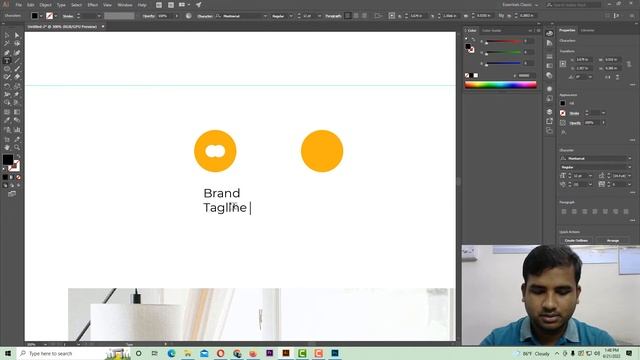Toggle the constrain width and height link
This screenshot has height=360, width=640.
point(629,64)
